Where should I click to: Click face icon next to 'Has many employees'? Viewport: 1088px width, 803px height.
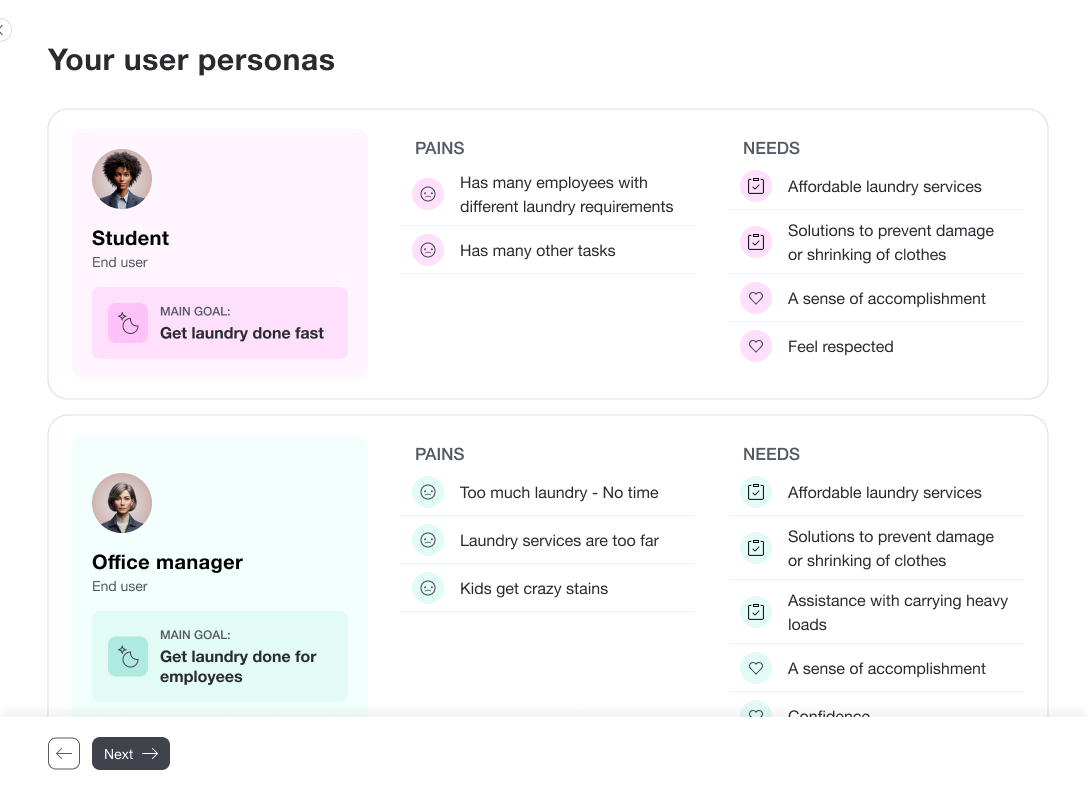[428, 194]
